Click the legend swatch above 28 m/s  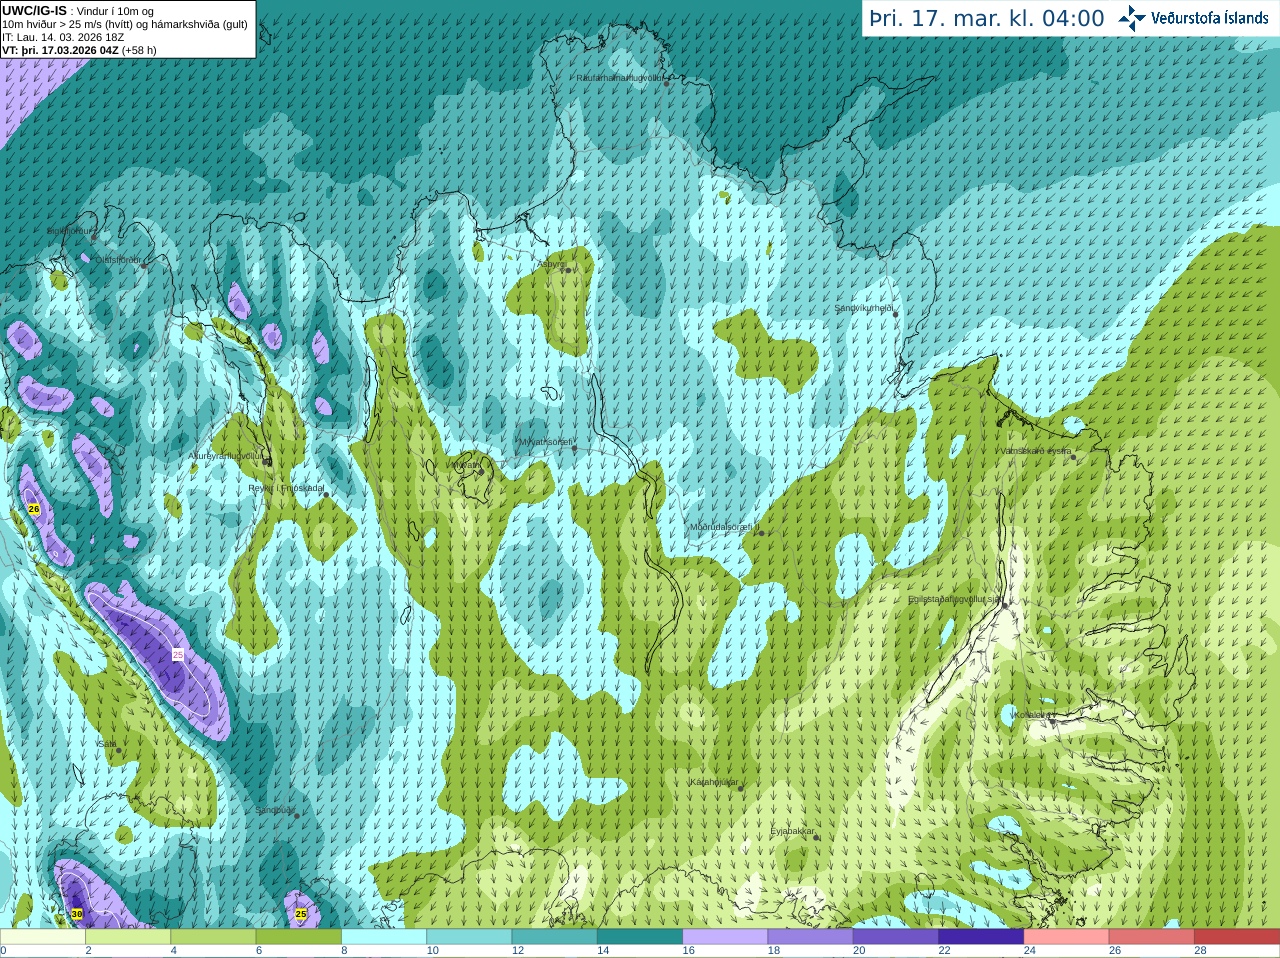1237,937
